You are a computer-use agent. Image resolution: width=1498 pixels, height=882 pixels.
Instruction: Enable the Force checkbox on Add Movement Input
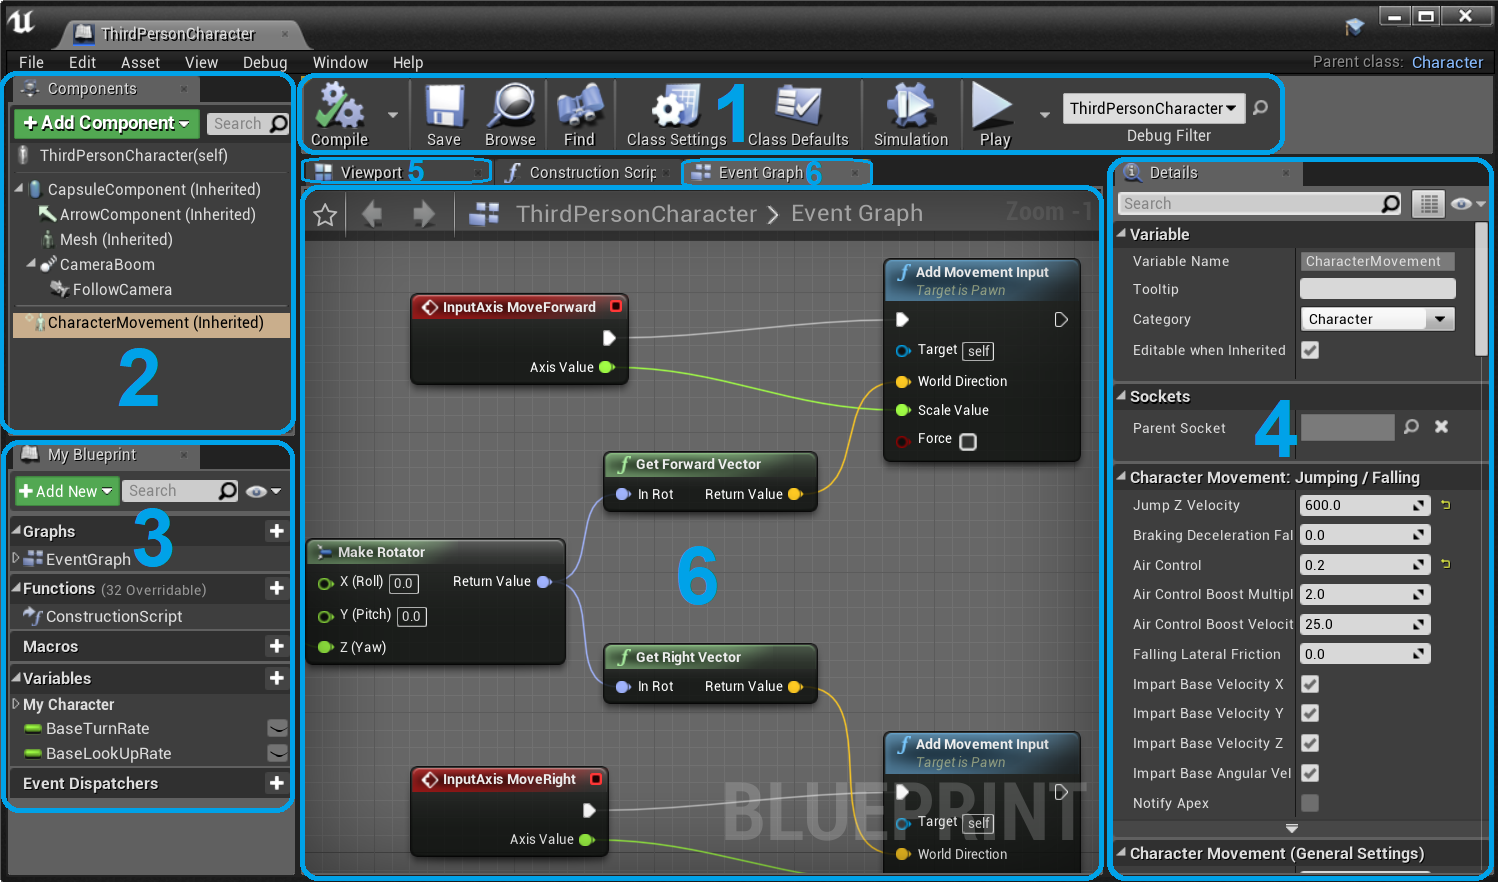[x=967, y=441]
